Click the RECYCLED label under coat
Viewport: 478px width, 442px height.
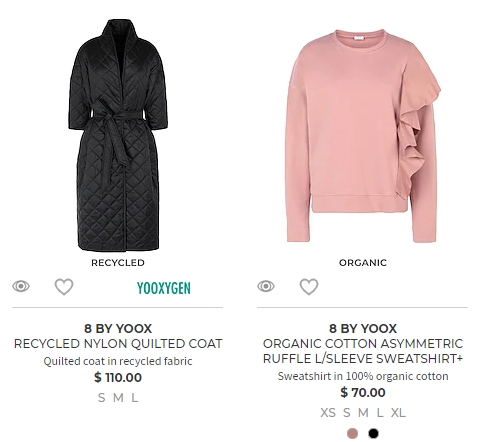[x=118, y=263]
